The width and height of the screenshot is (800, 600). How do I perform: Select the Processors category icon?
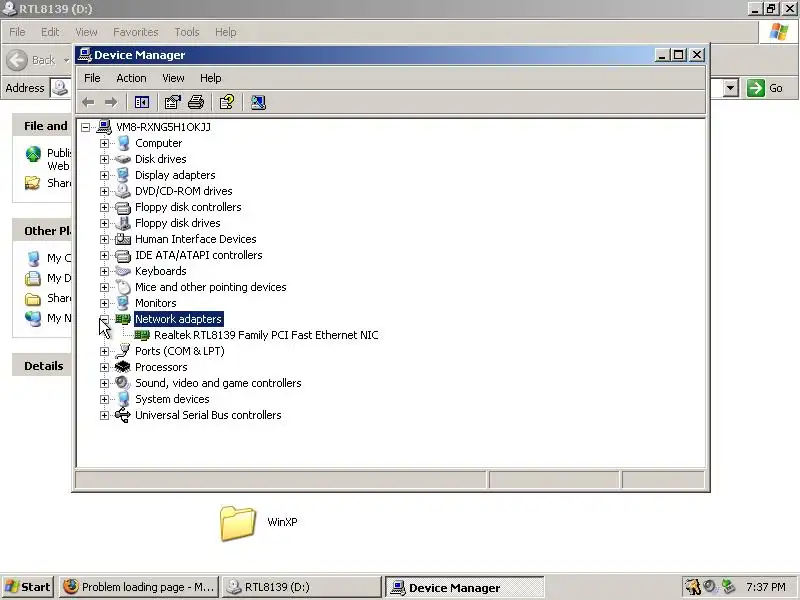pos(123,367)
